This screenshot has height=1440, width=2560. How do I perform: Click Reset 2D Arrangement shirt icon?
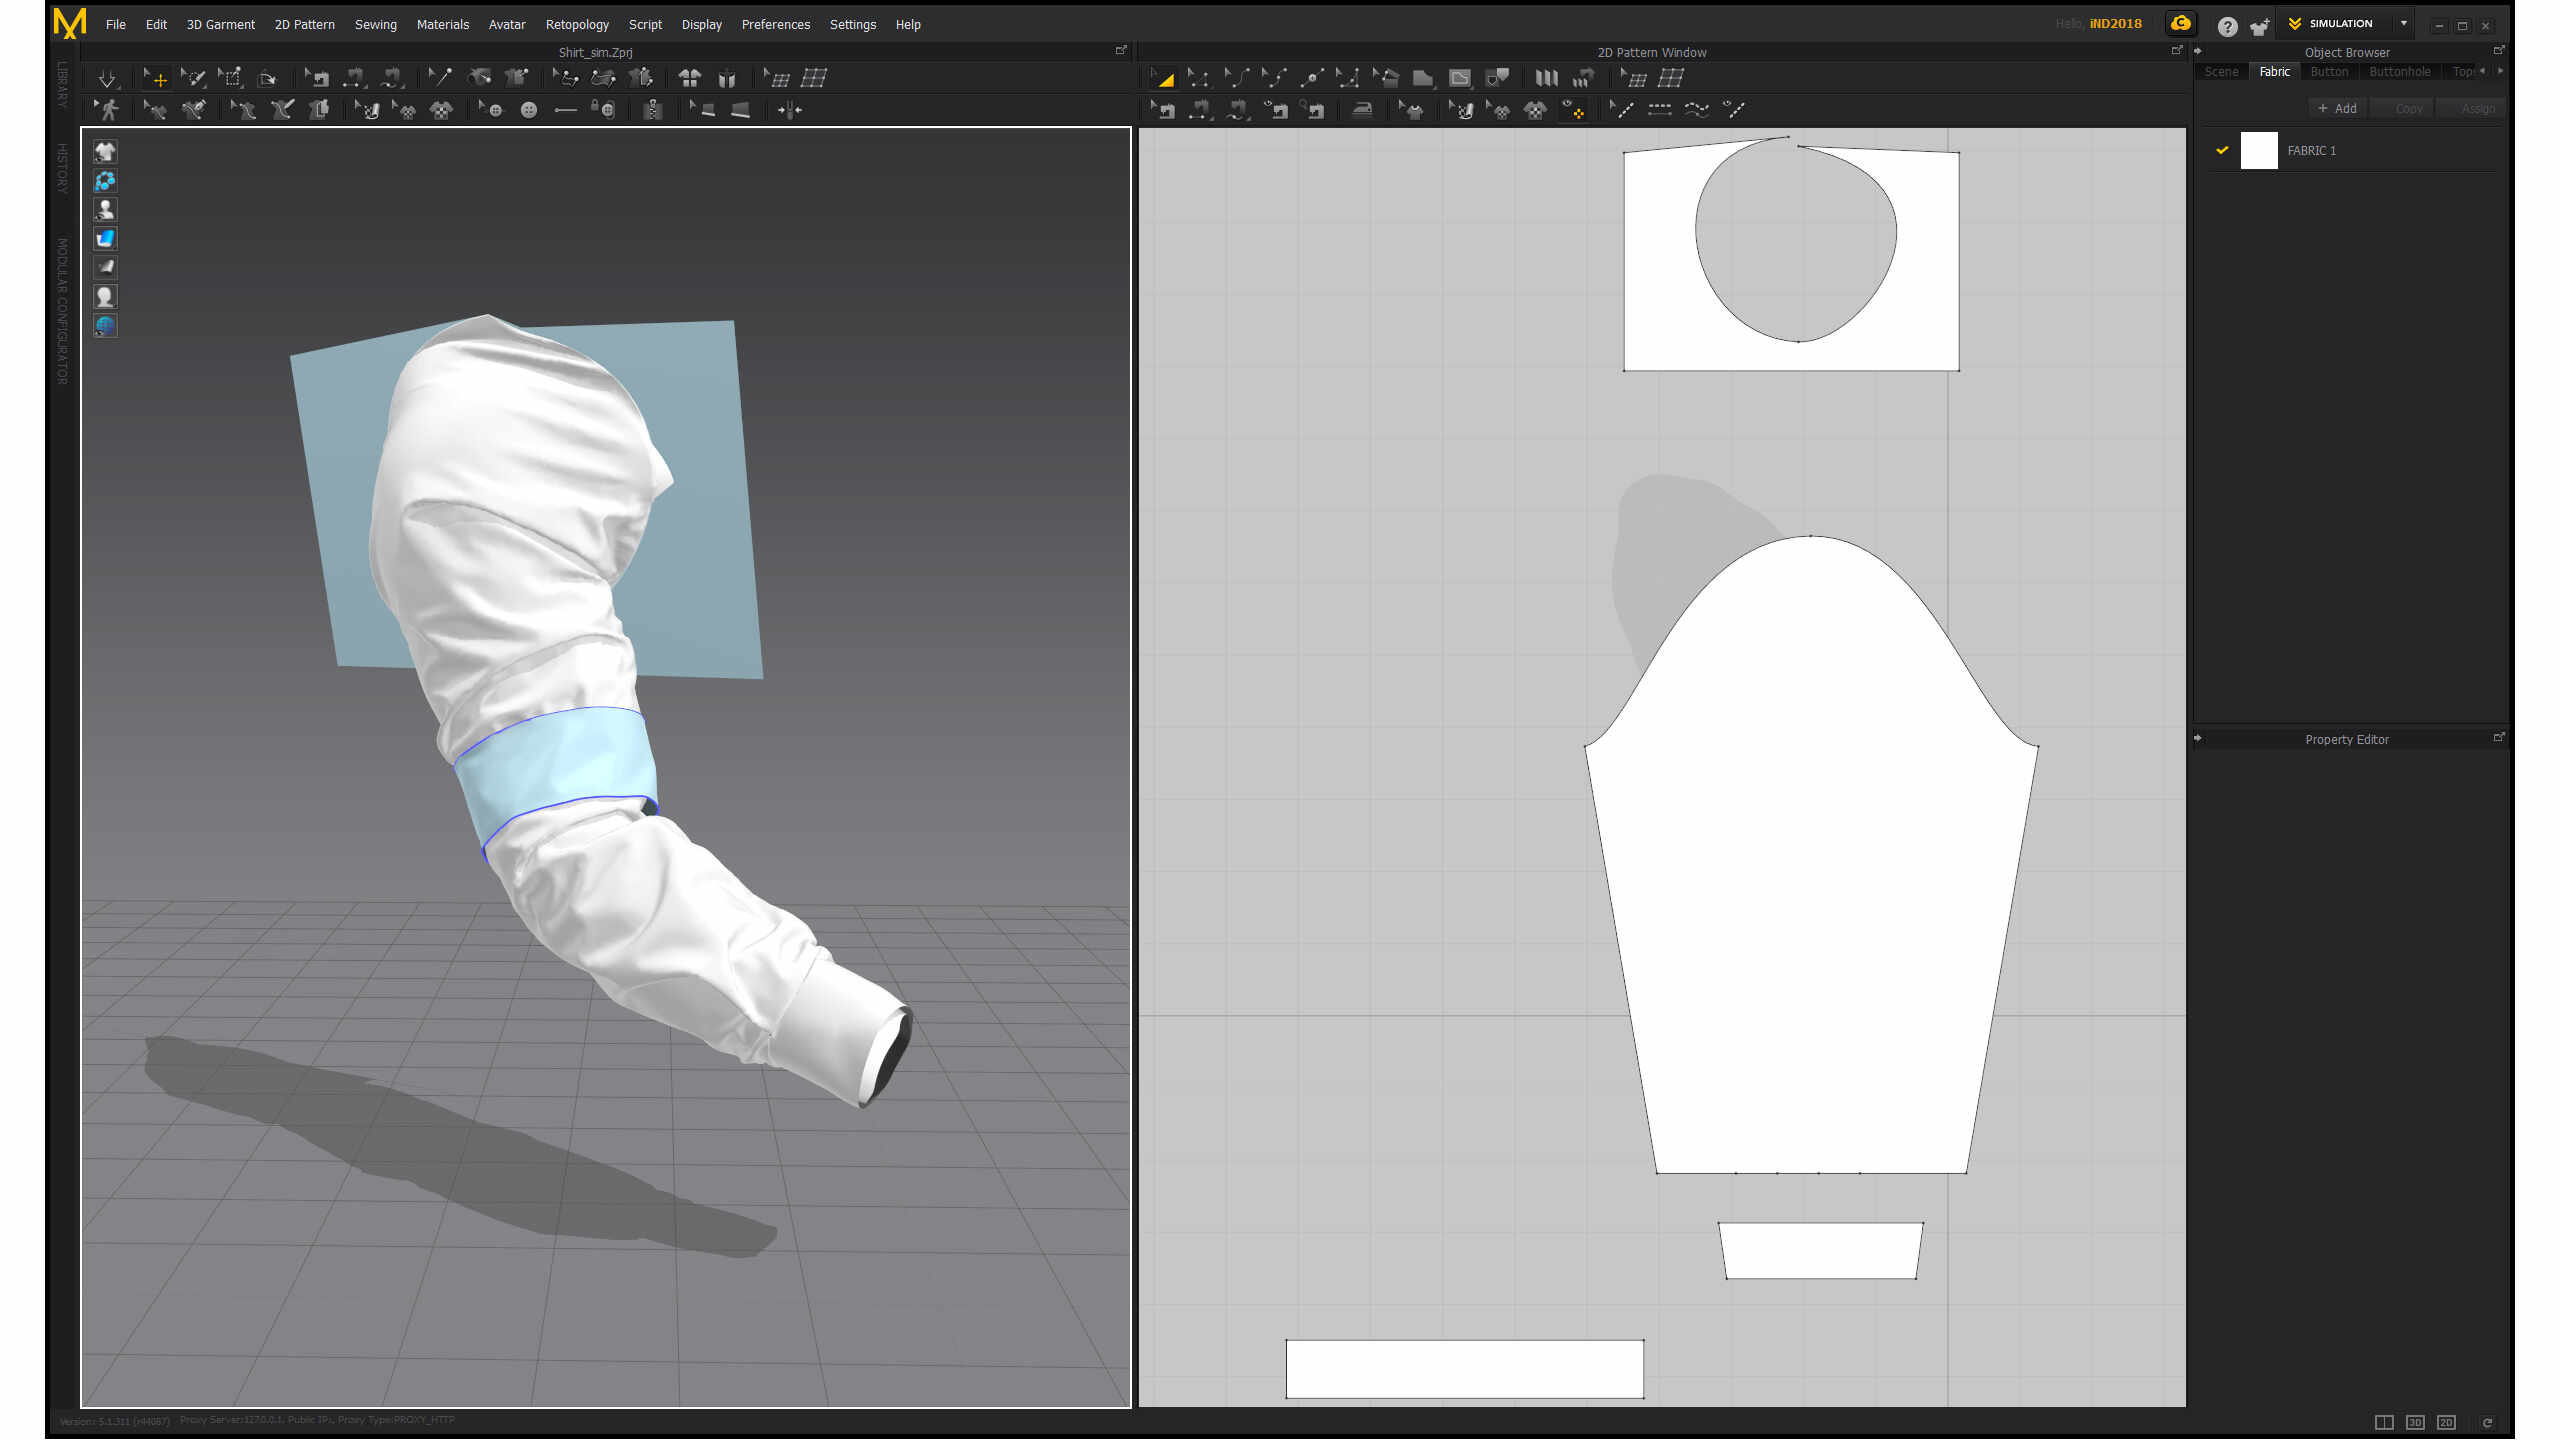click(690, 78)
